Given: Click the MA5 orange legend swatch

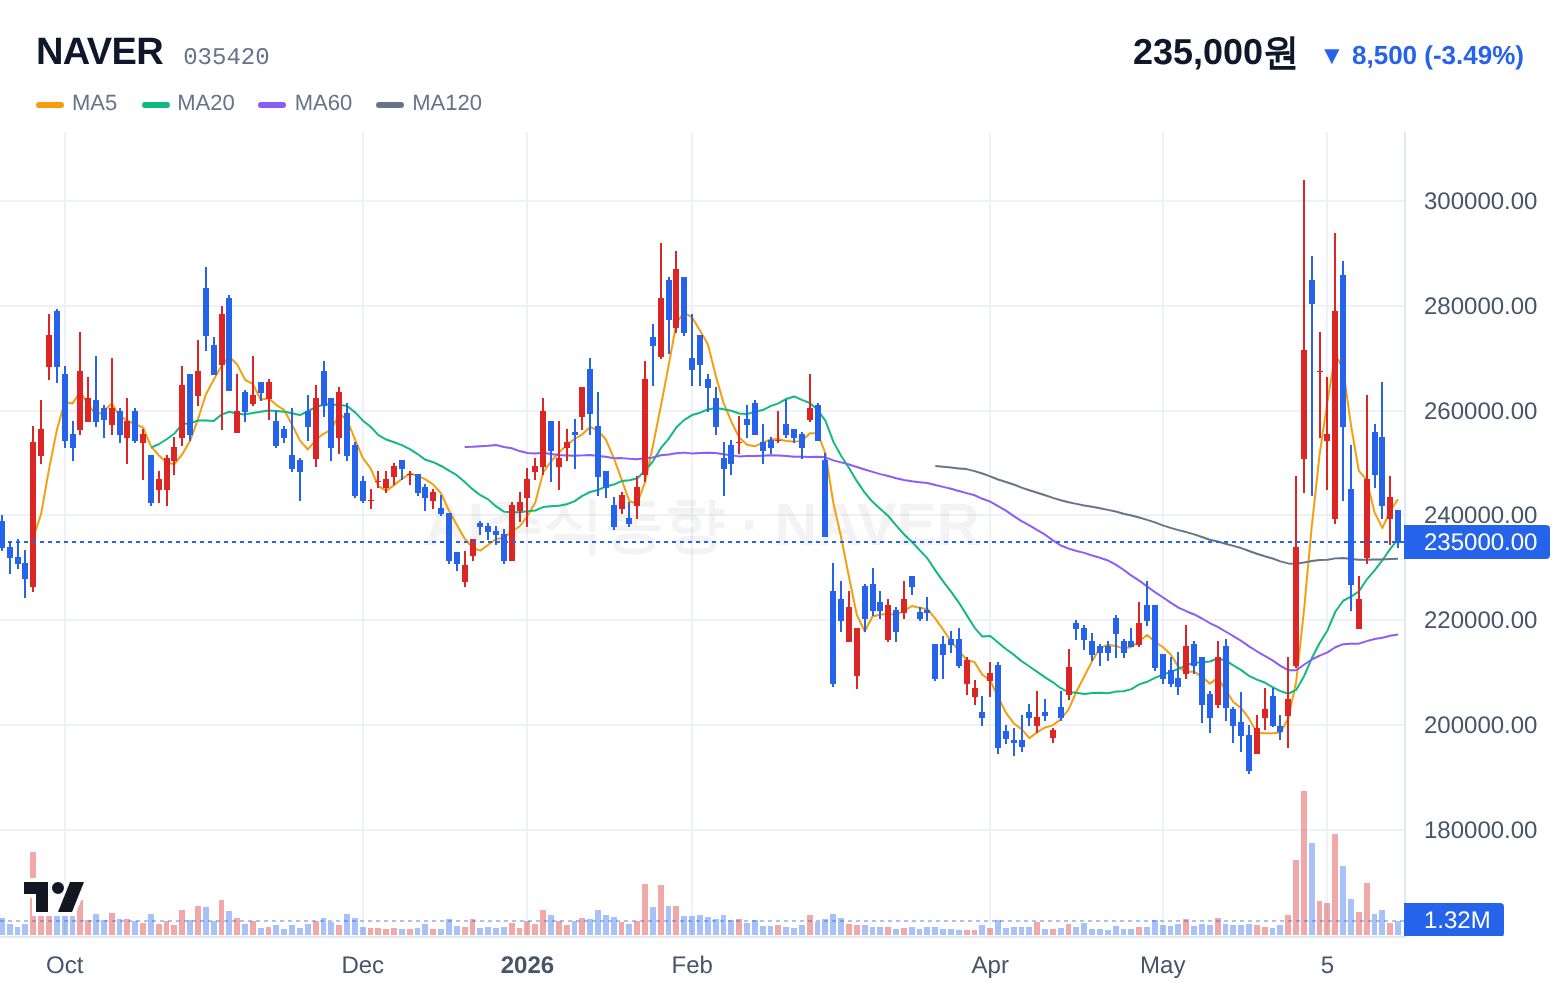Looking at the screenshot, I should (x=50, y=104).
